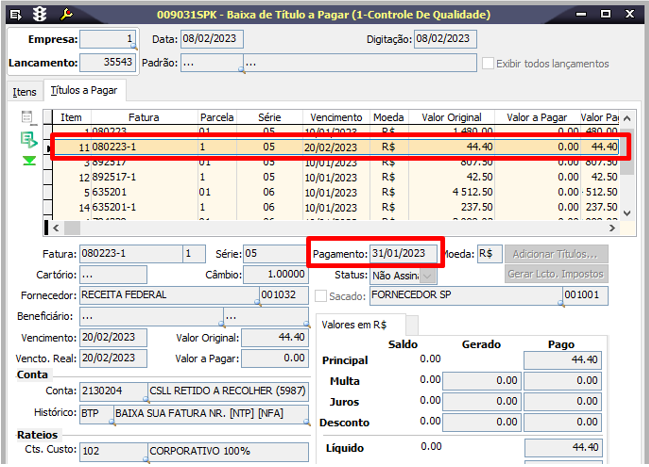Select table row with Fatura 635201-1

click(336, 207)
